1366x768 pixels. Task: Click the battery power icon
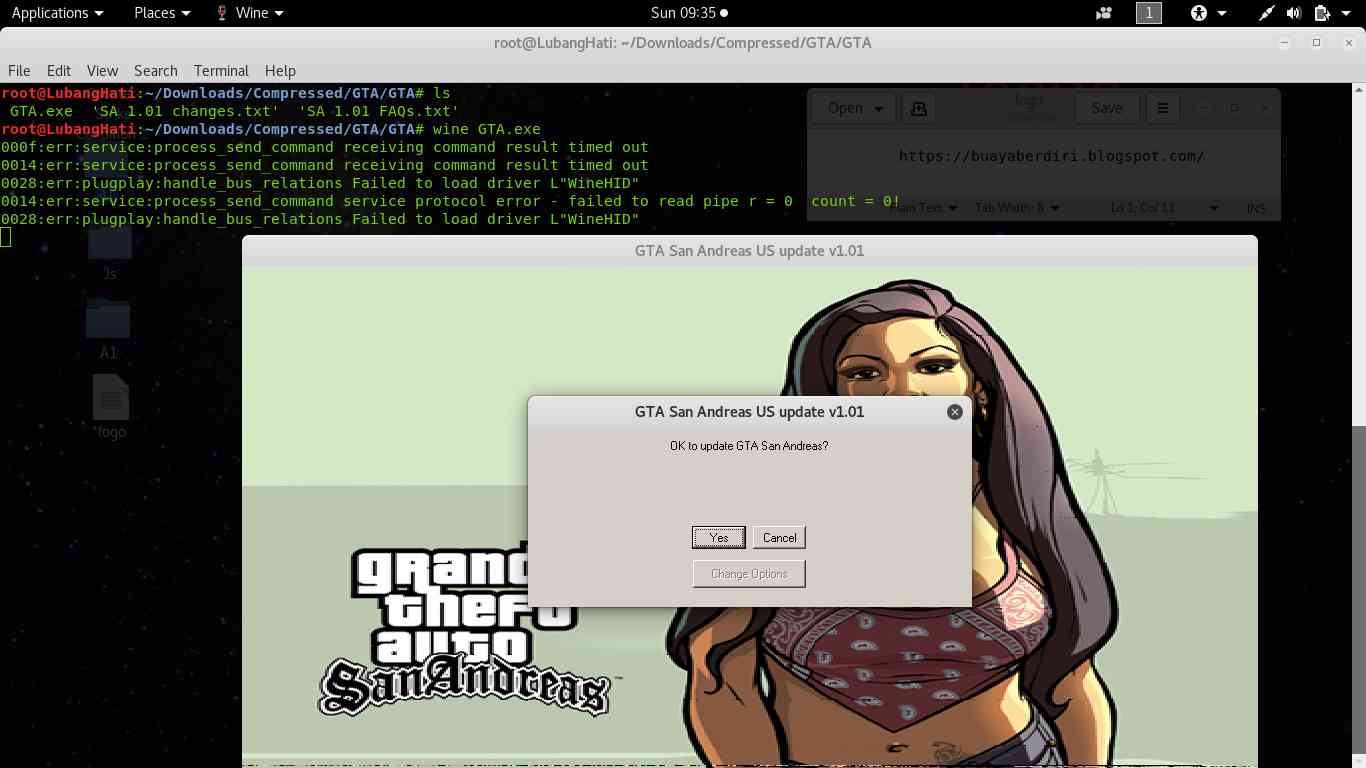coord(1322,13)
